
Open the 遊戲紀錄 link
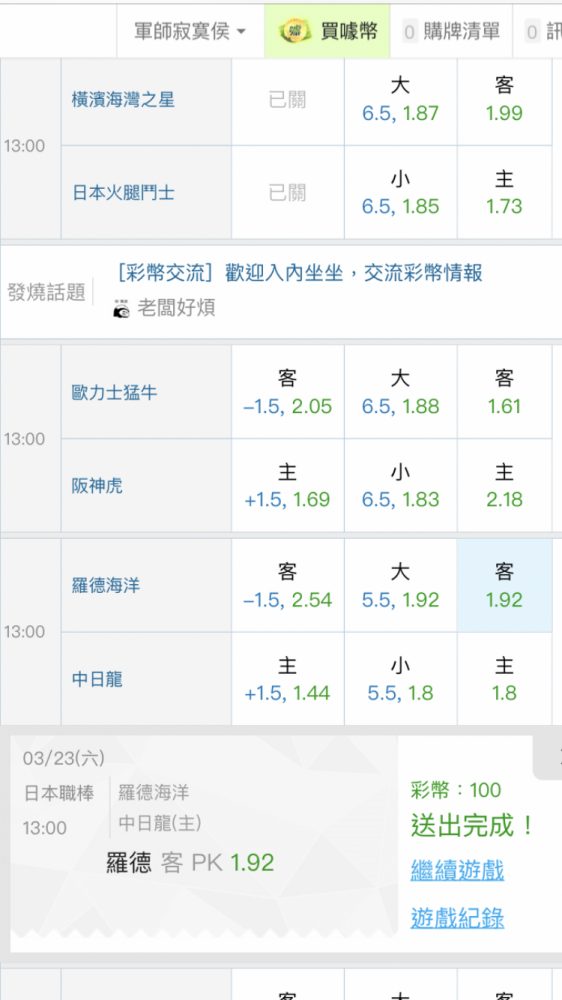(457, 918)
